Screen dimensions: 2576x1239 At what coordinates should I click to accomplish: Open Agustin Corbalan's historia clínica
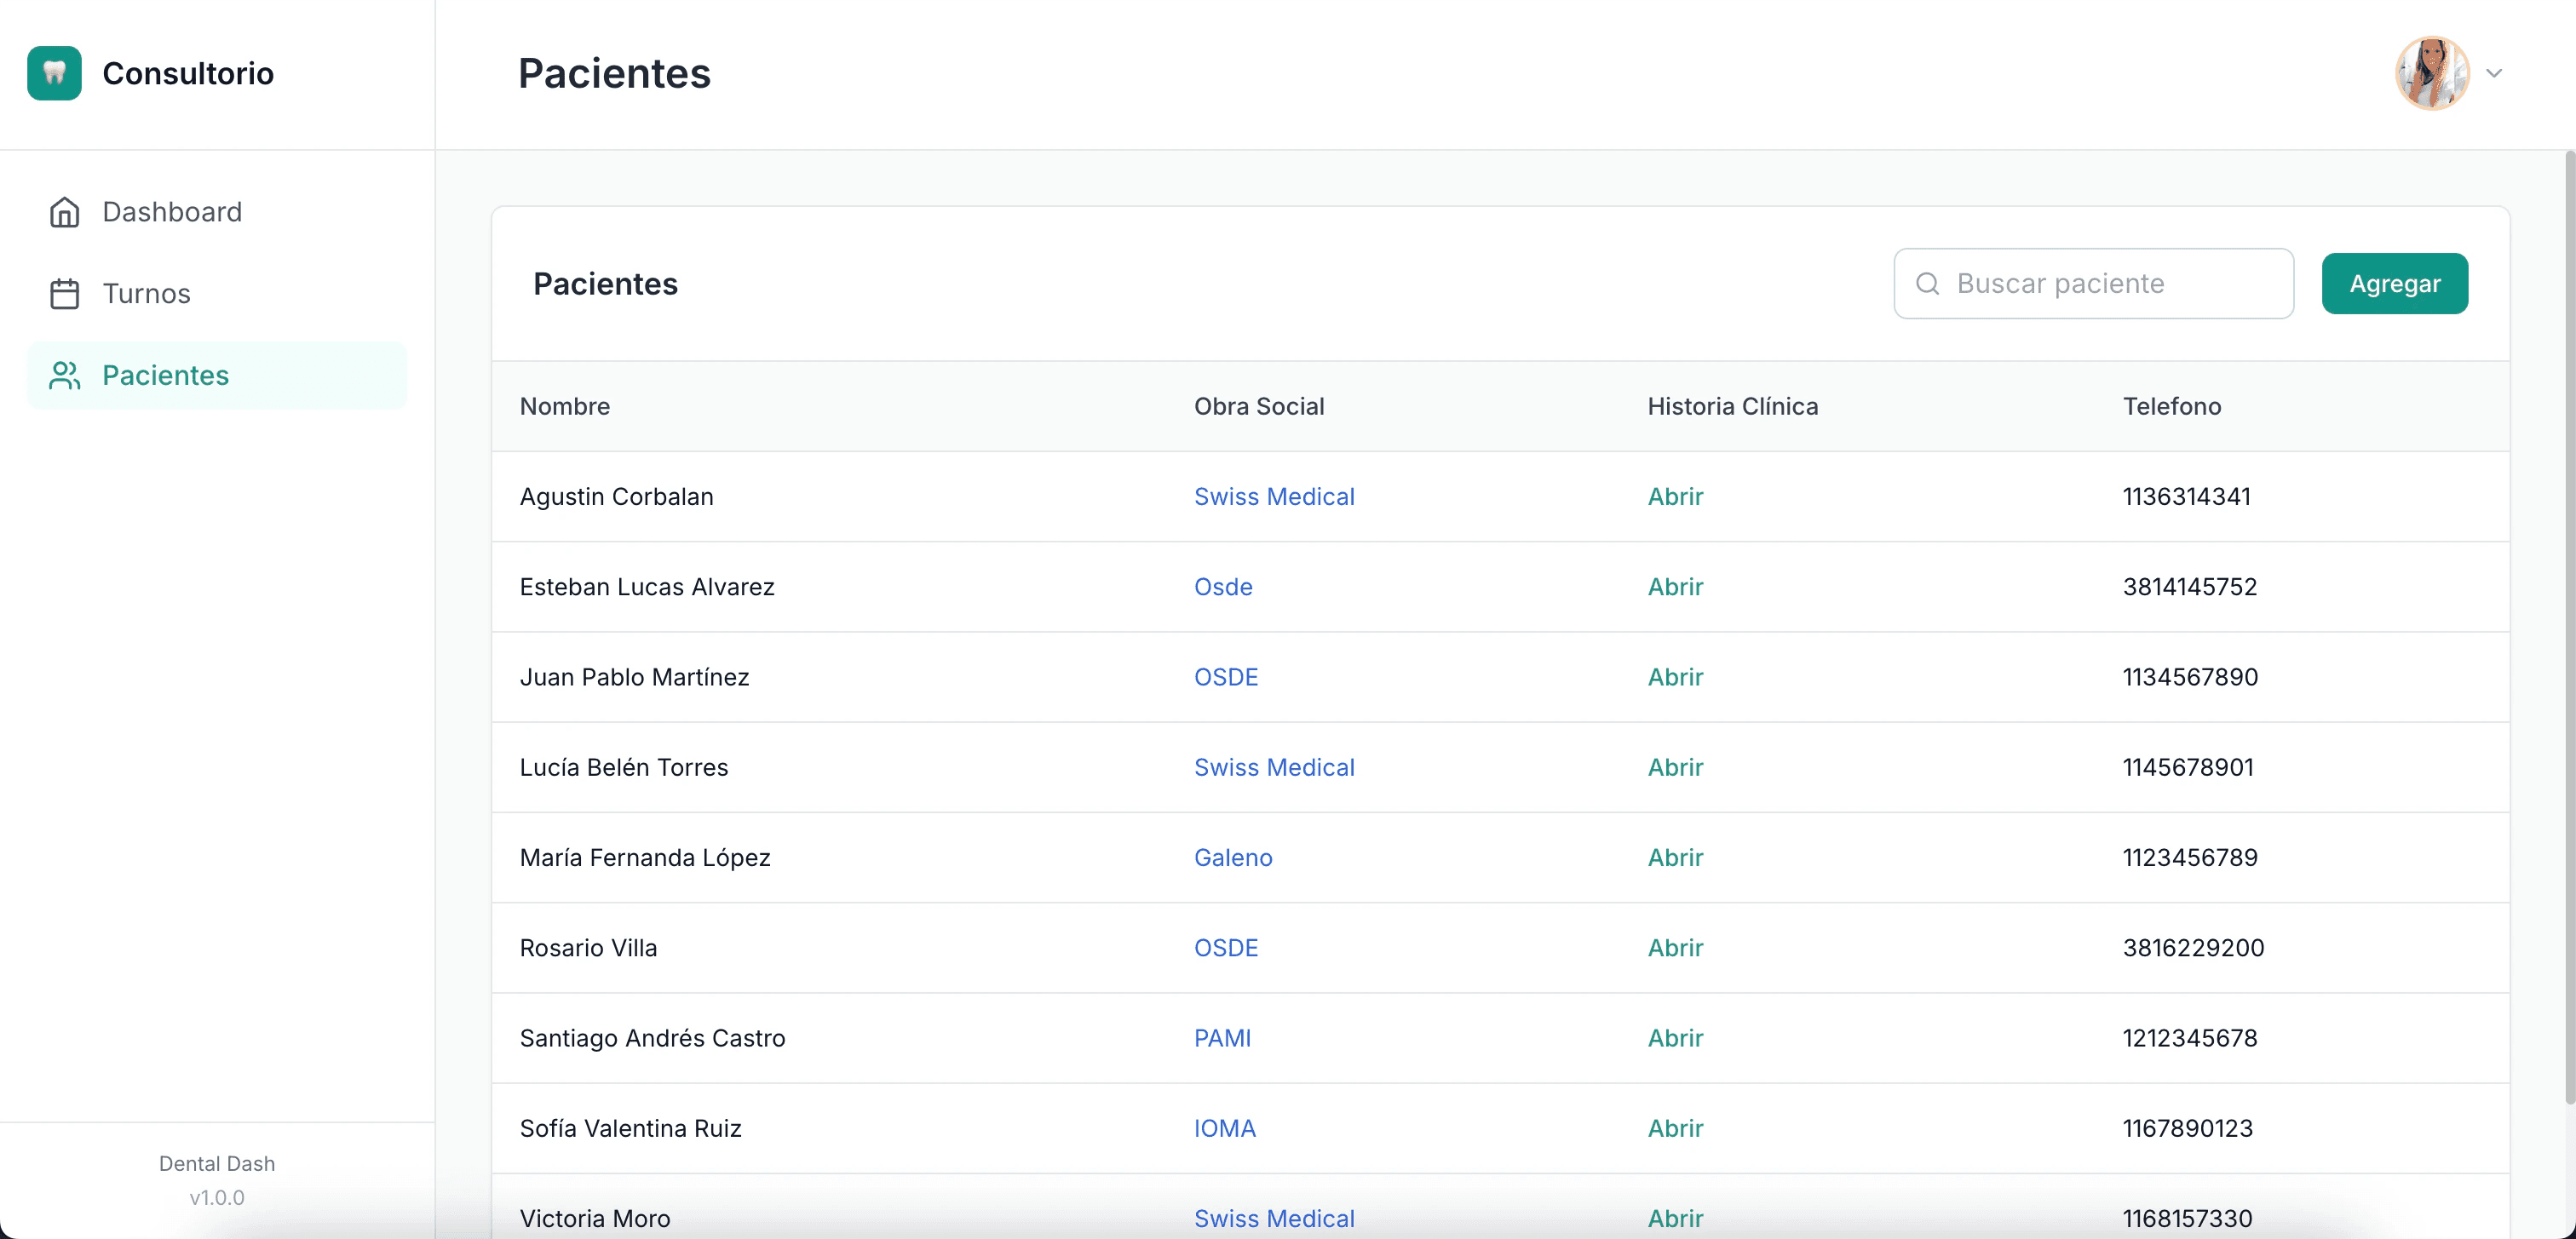(1675, 497)
